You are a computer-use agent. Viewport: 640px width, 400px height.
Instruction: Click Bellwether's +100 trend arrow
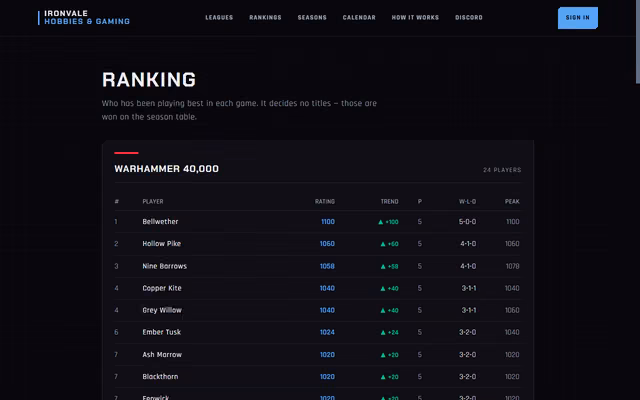tap(389, 222)
